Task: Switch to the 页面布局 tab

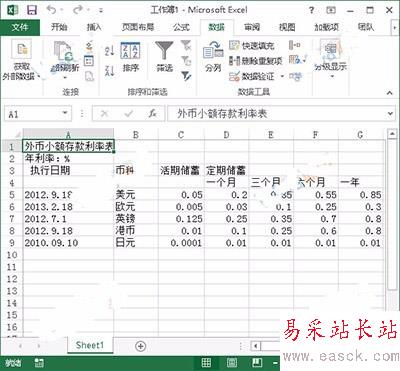Action: coord(138,27)
